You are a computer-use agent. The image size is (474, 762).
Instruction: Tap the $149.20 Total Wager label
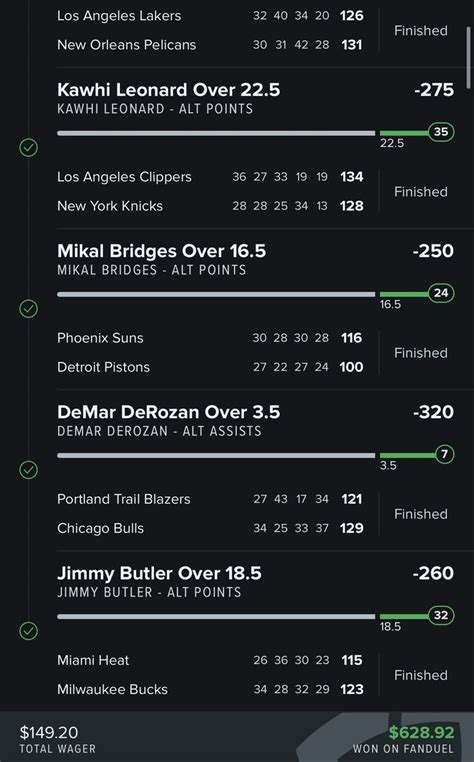coord(57,739)
